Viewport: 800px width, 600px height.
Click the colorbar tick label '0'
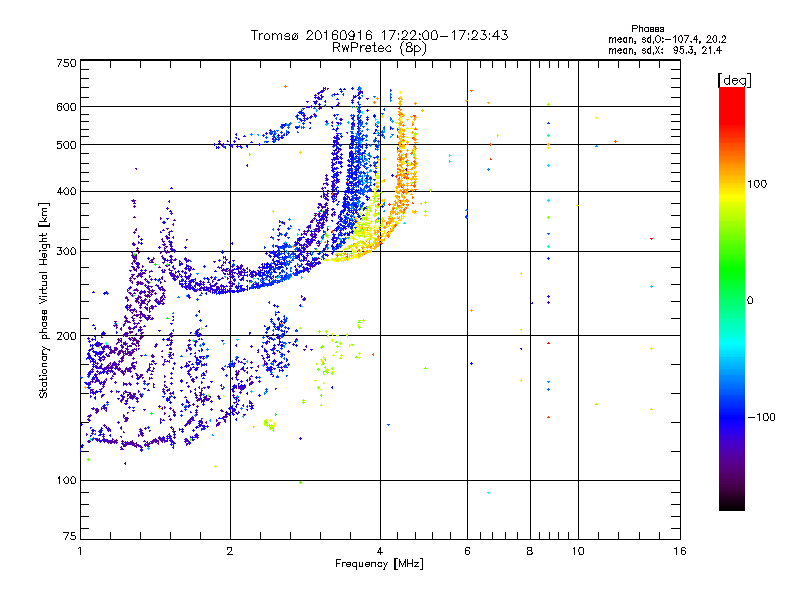[750, 301]
